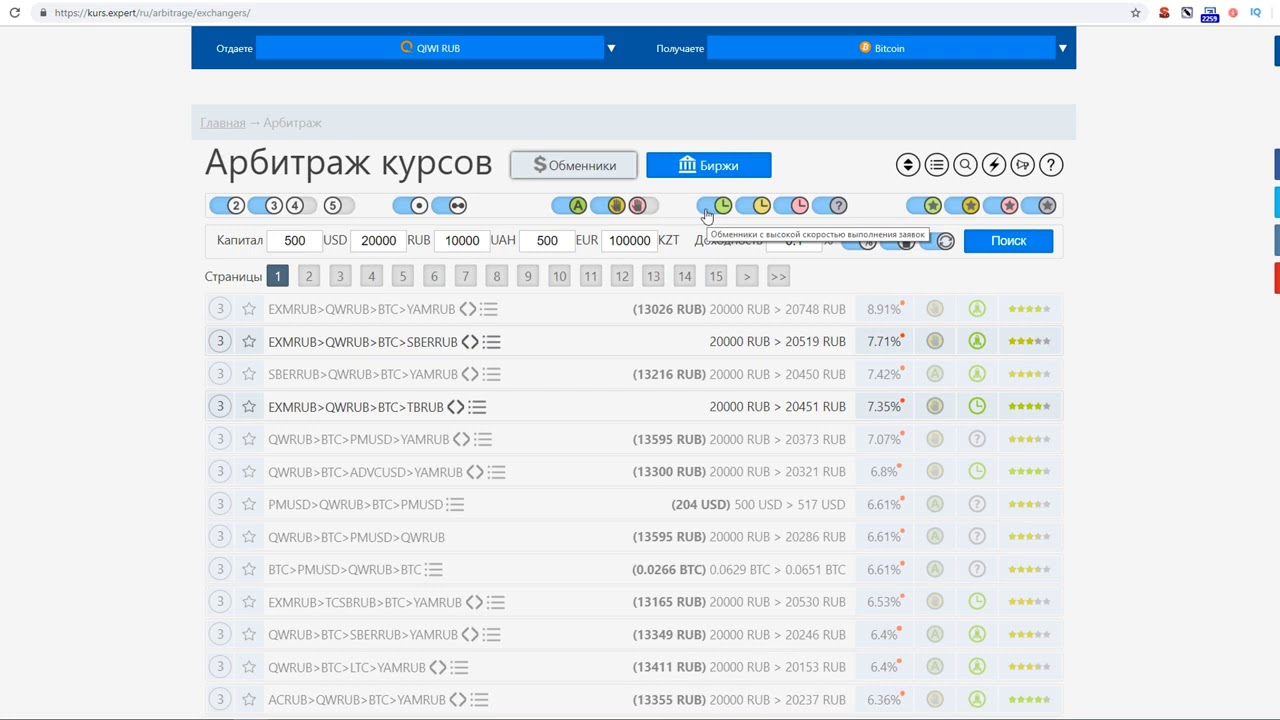Toggle the single-dot chain type filter

click(411, 205)
